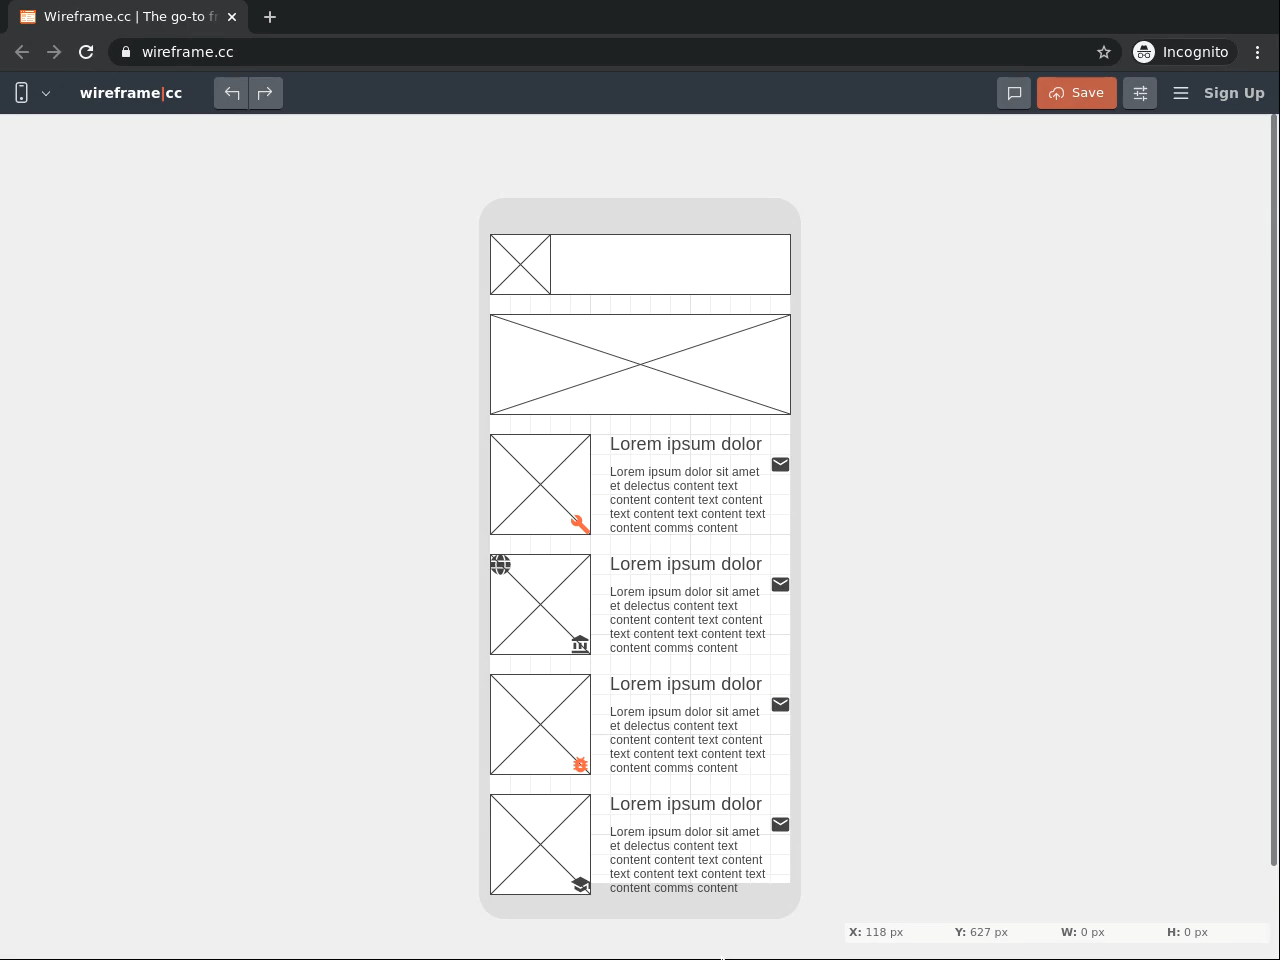Go back to the previous page
Screen dimensions: 1280x960
coord(22,52)
